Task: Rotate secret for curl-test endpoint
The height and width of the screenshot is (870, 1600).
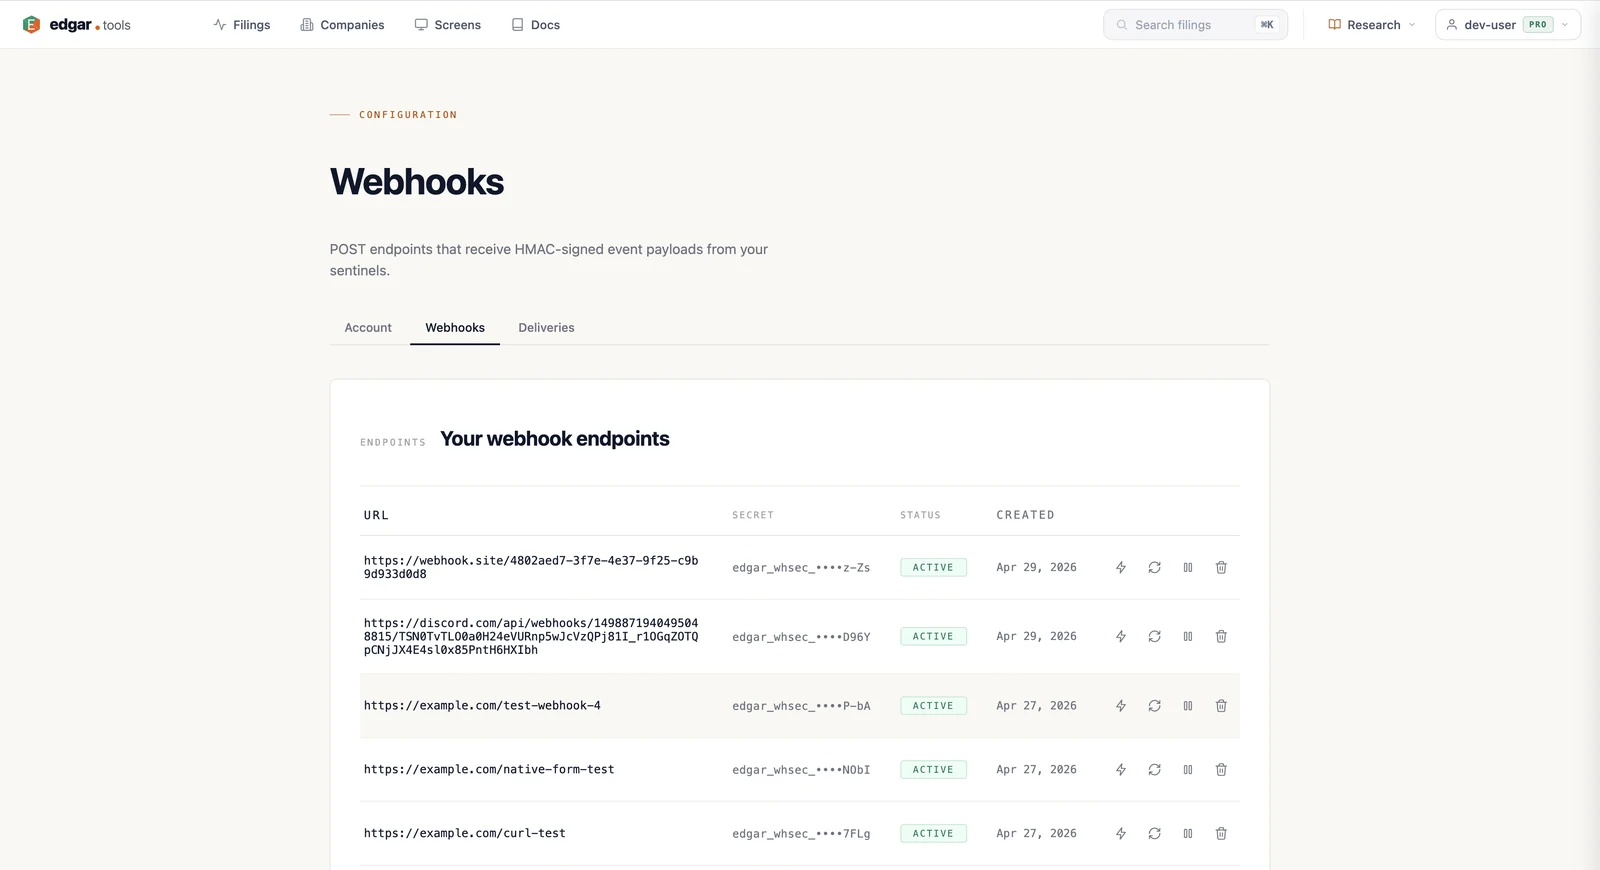Action: (x=1154, y=834)
